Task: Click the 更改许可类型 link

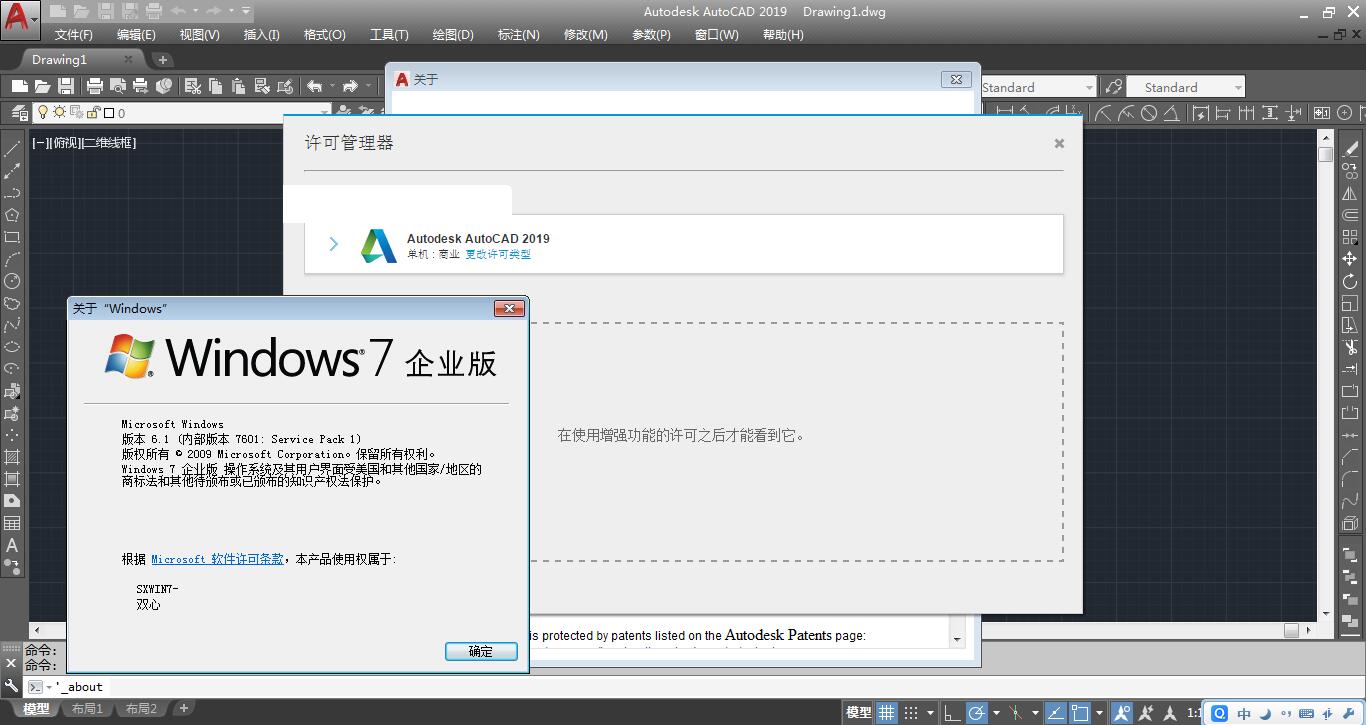Action: pyautogui.click(x=498, y=254)
